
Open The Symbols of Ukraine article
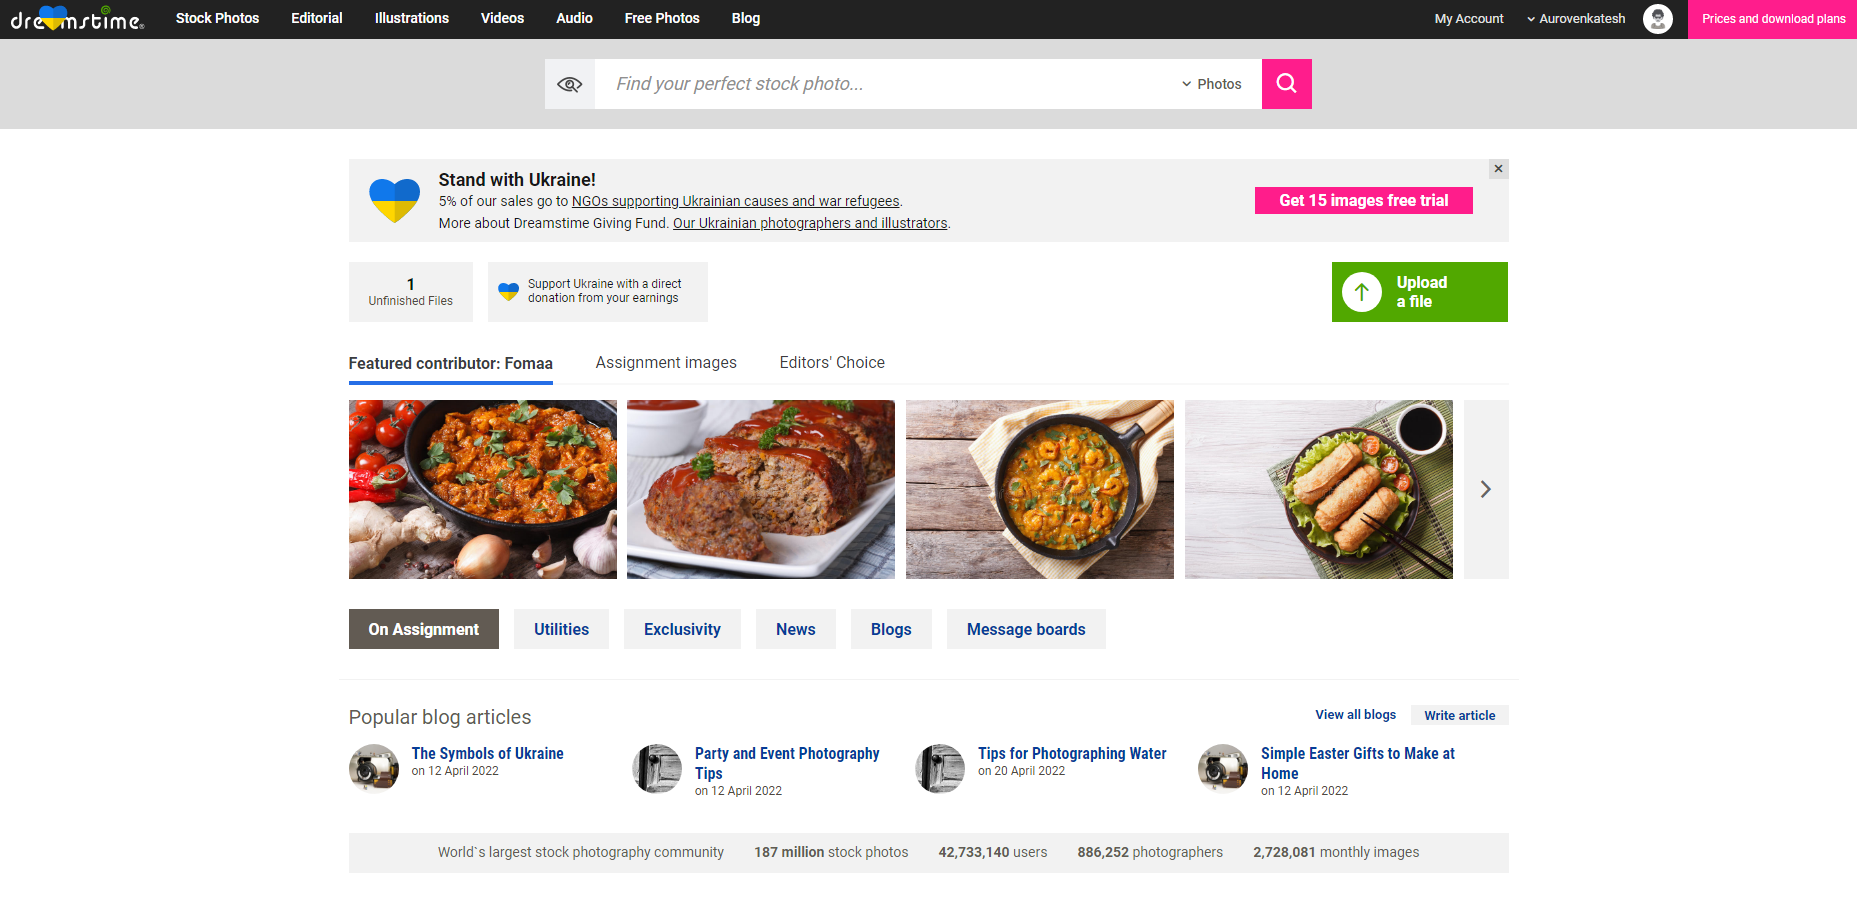487,753
